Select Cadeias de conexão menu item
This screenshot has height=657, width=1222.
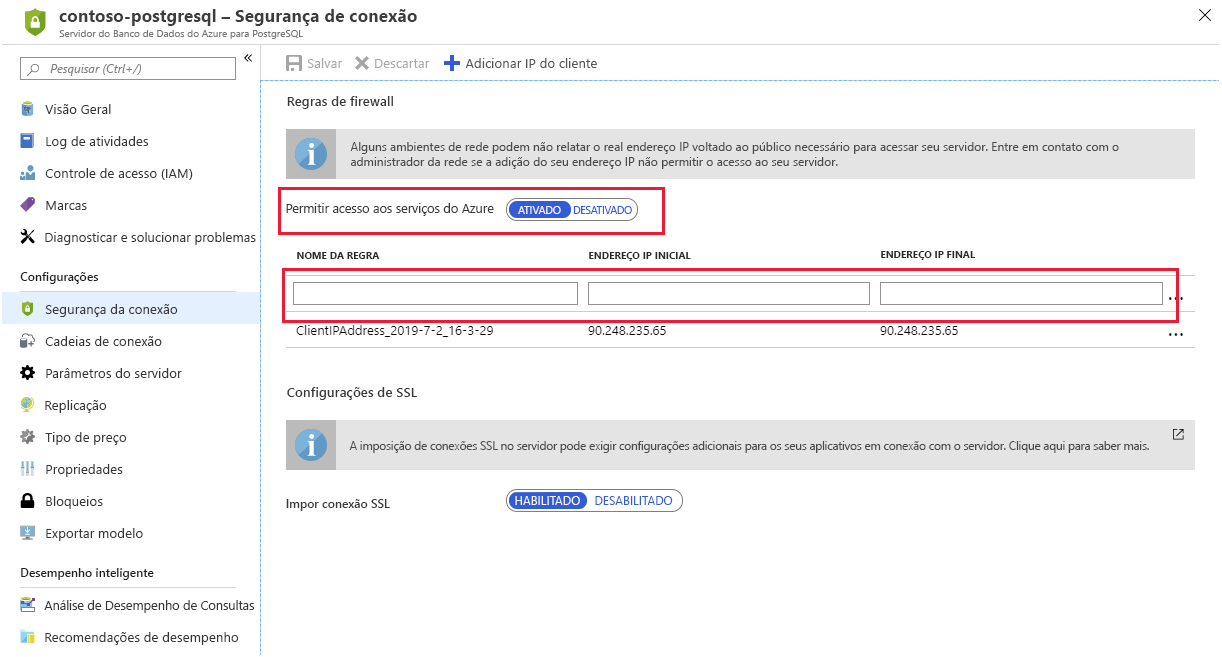coord(103,341)
